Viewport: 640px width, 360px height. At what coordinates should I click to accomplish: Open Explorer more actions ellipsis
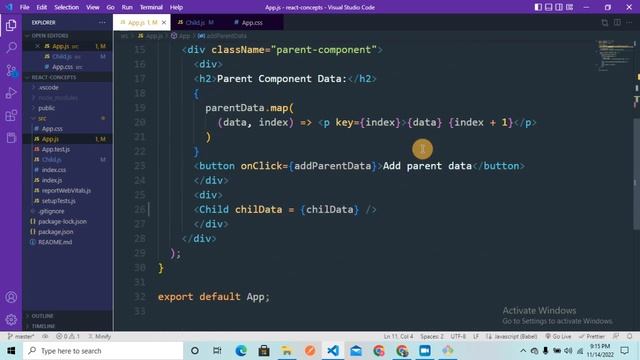click(x=102, y=22)
